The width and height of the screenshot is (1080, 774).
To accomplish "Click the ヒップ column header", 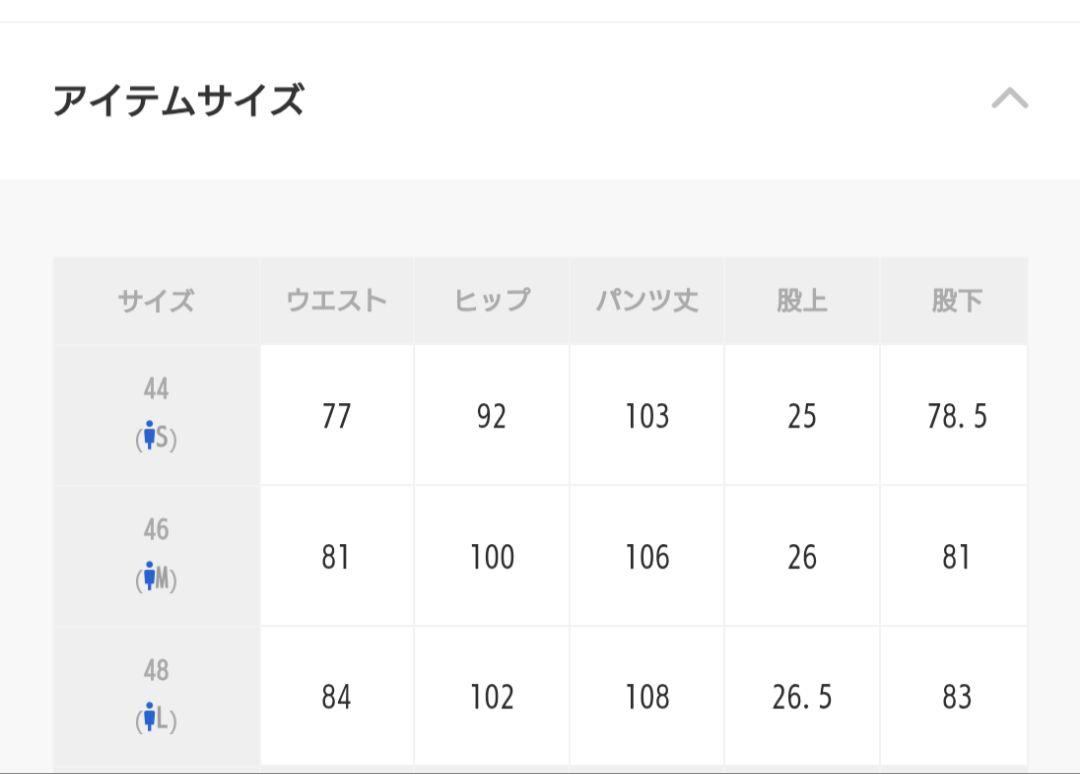I will point(492,301).
